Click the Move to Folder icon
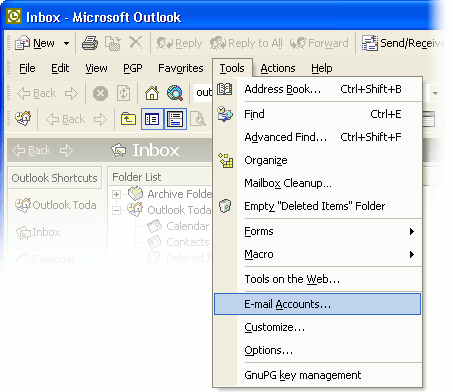 113,43
